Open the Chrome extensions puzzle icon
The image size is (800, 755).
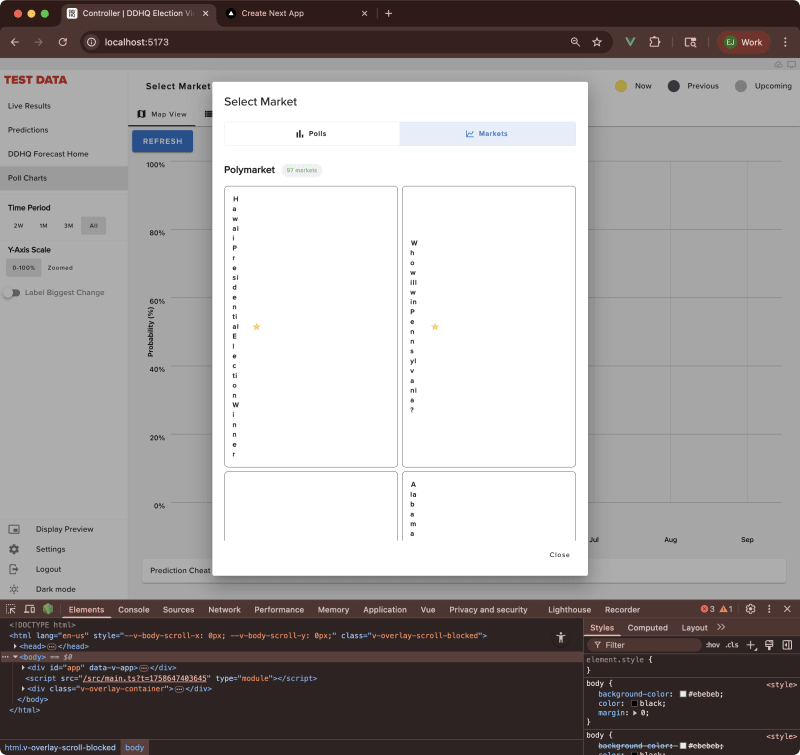pyautogui.click(x=653, y=42)
